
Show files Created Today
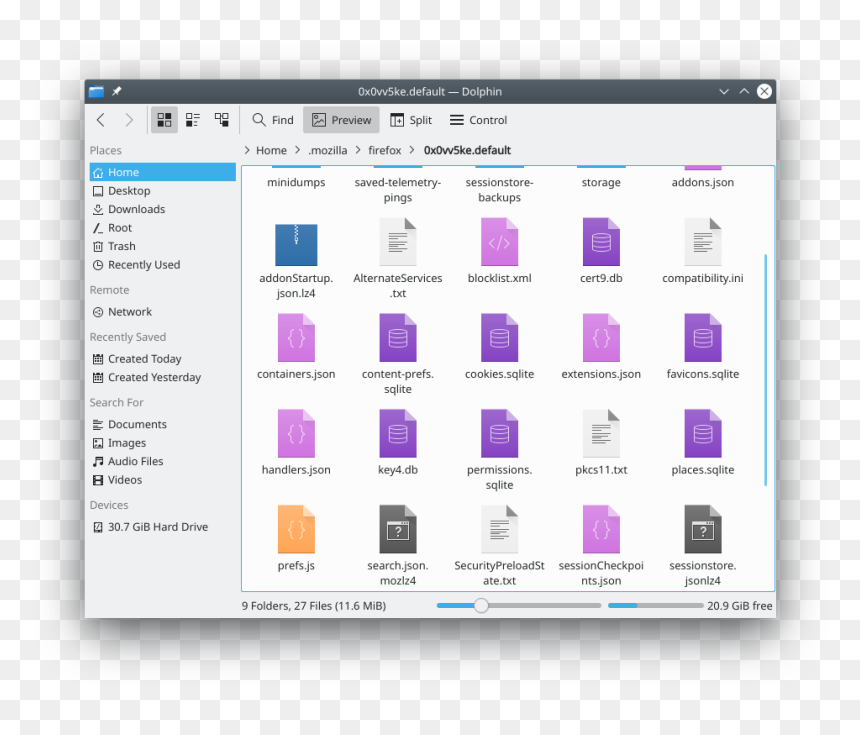pos(162,359)
